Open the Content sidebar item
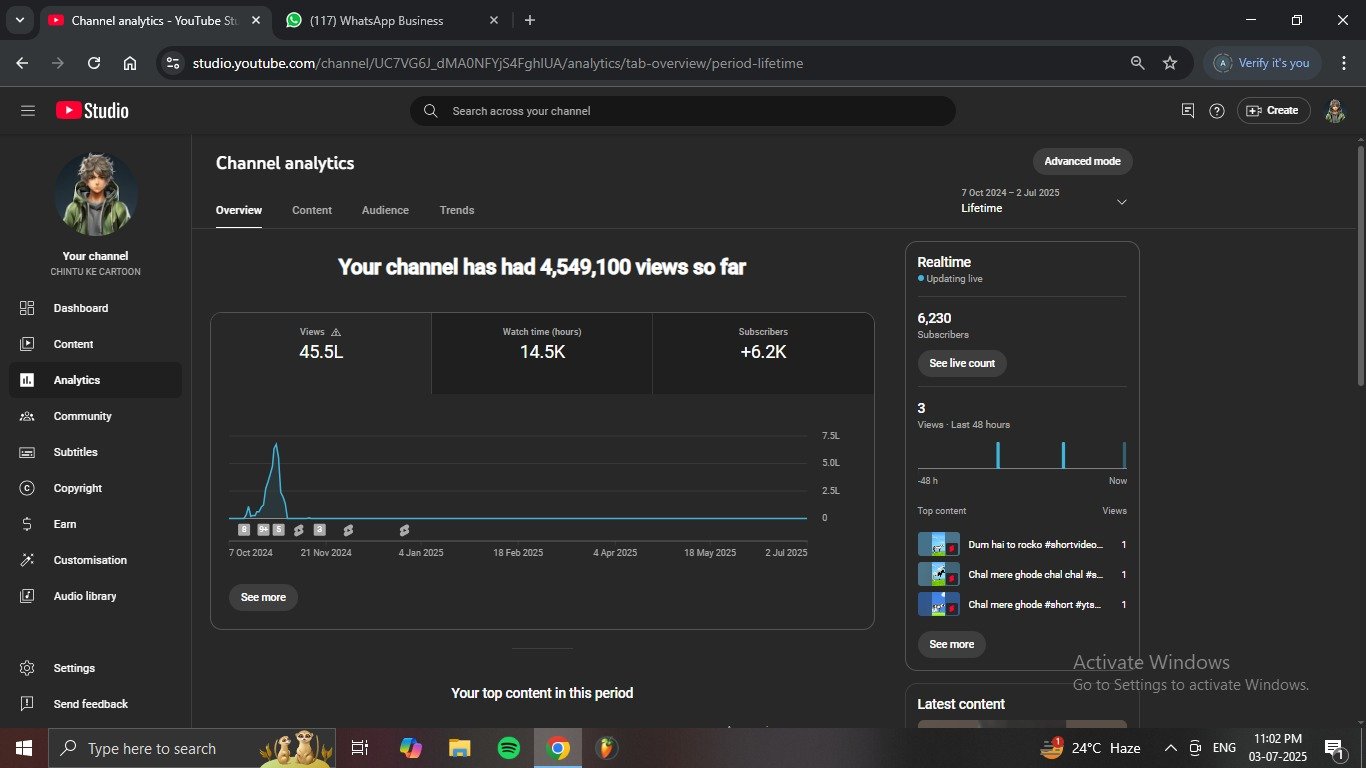Viewport: 1366px width, 768px height. pos(96,344)
